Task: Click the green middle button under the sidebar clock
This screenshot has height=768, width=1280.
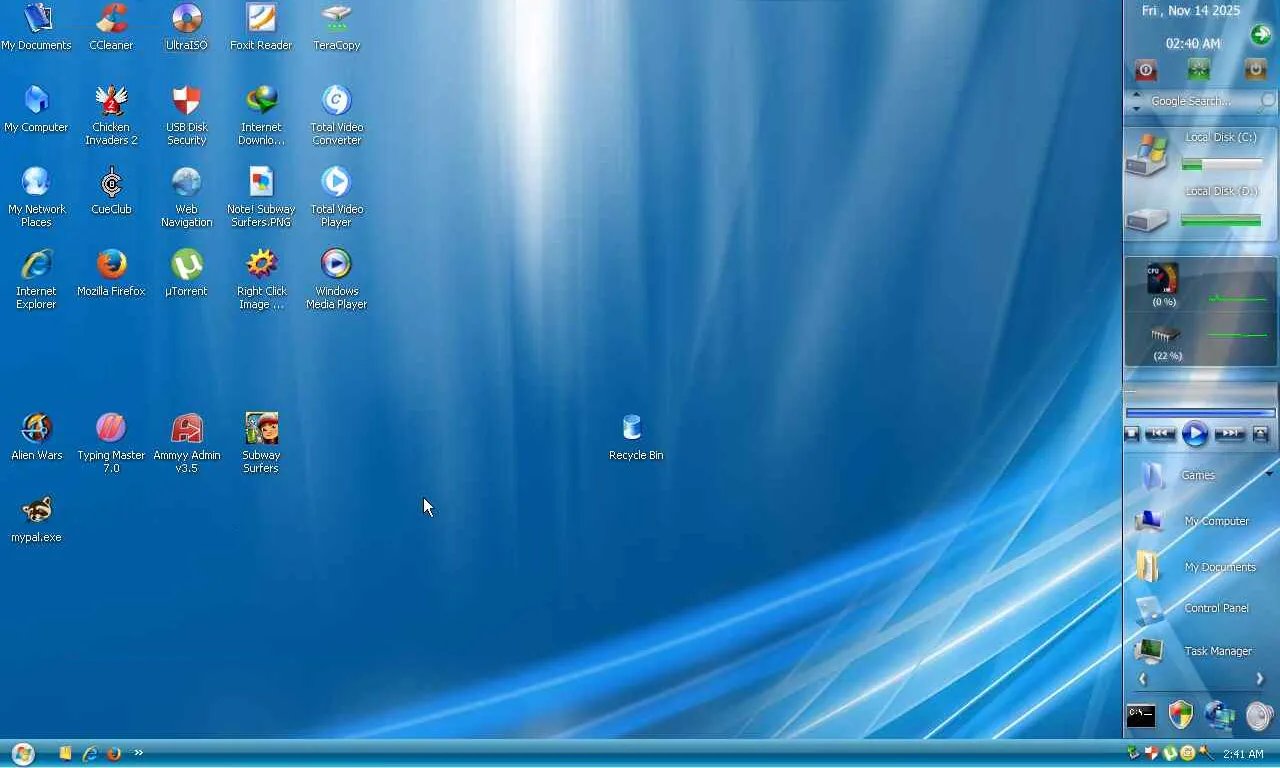Action: [x=1198, y=69]
